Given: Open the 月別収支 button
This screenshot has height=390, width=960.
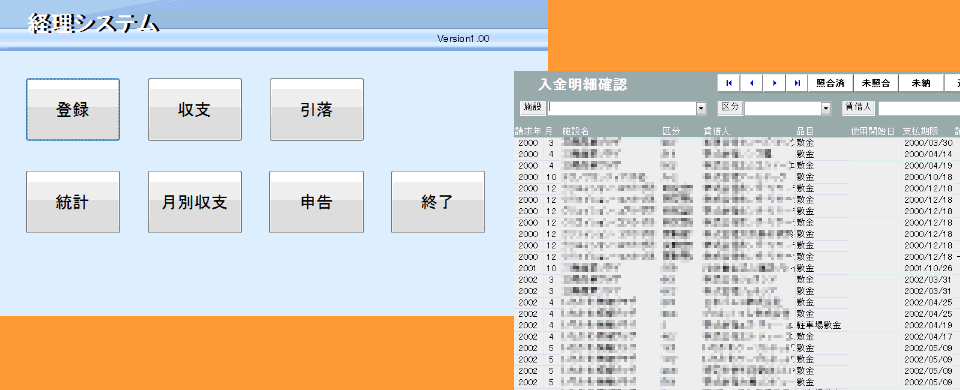Looking at the screenshot, I should [195, 202].
